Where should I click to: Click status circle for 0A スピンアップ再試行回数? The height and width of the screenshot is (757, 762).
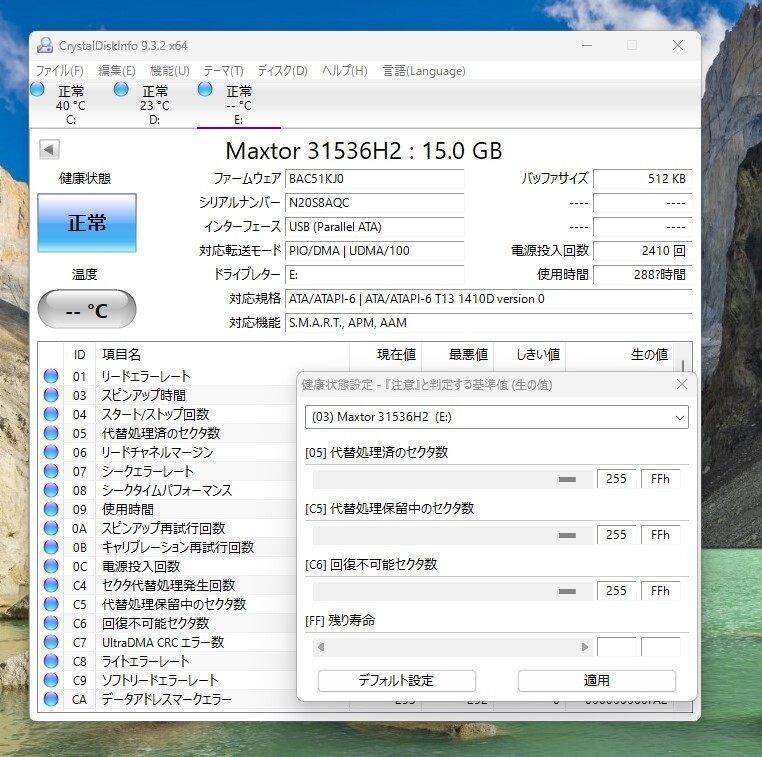(x=51, y=528)
